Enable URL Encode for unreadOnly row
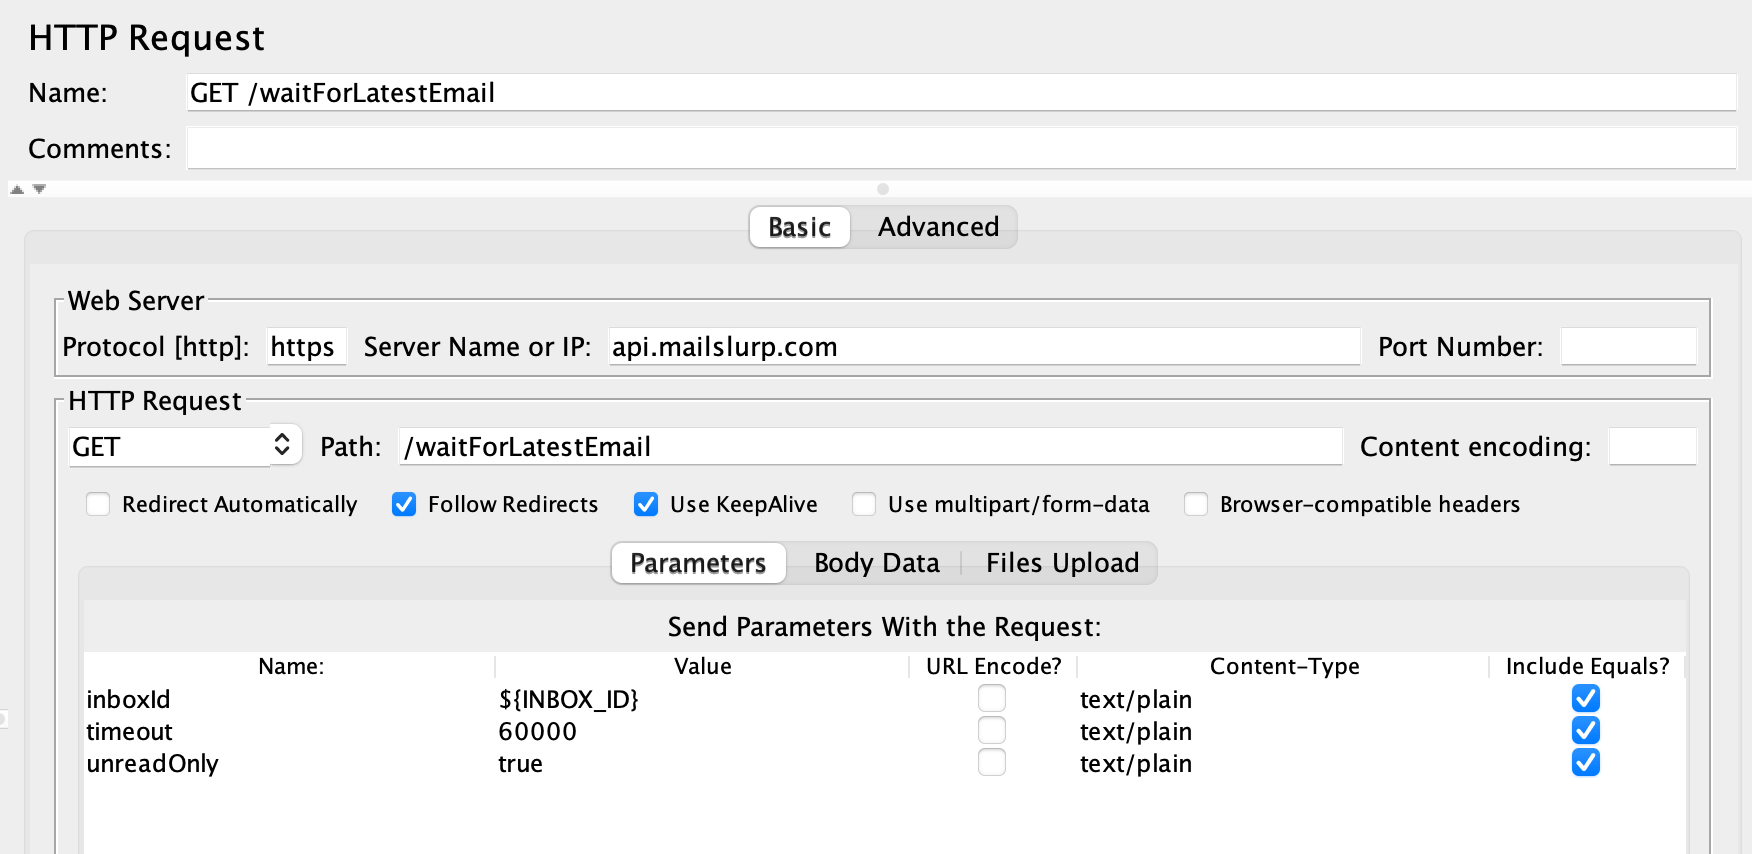The width and height of the screenshot is (1752, 854). pos(992,762)
